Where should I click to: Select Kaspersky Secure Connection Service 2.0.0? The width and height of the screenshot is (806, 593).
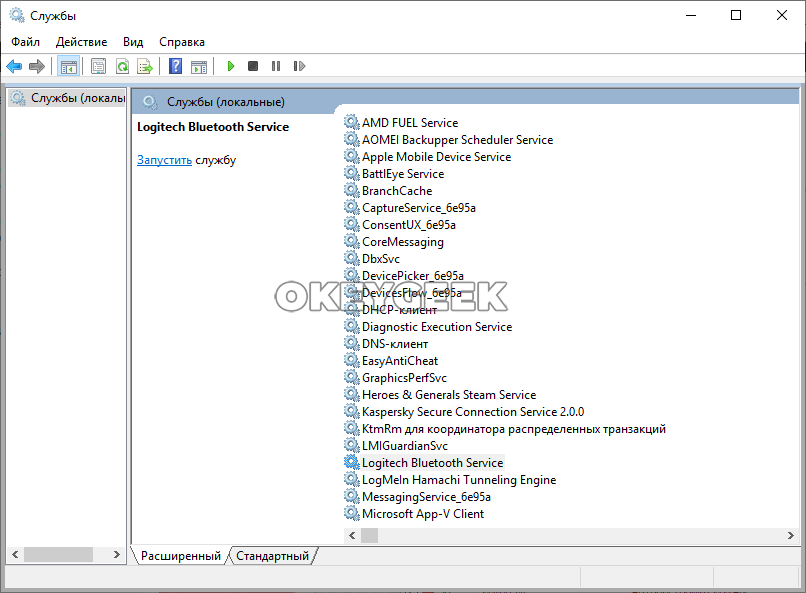click(472, 412)
